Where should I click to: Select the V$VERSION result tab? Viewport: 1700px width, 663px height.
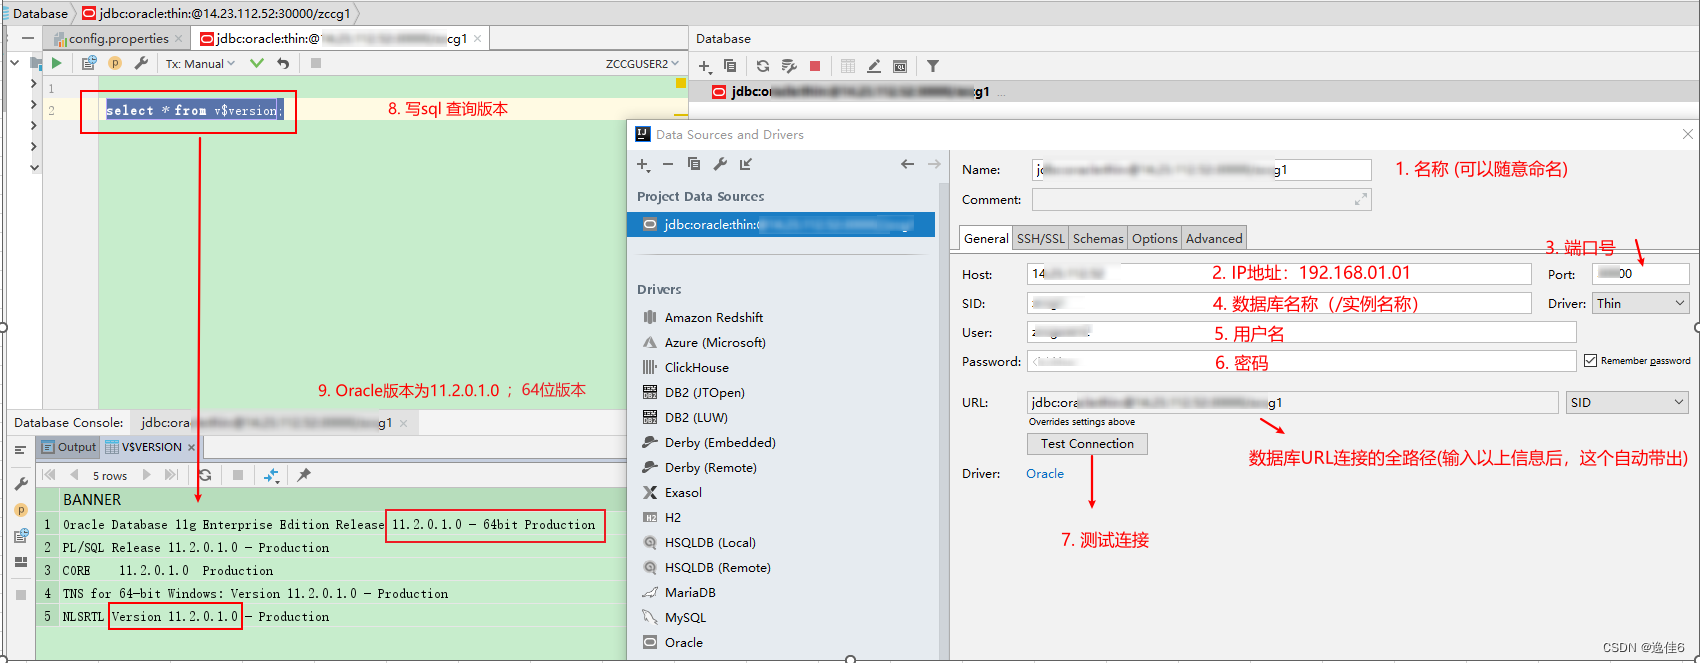pyautogui.click(x=151, y=447)
